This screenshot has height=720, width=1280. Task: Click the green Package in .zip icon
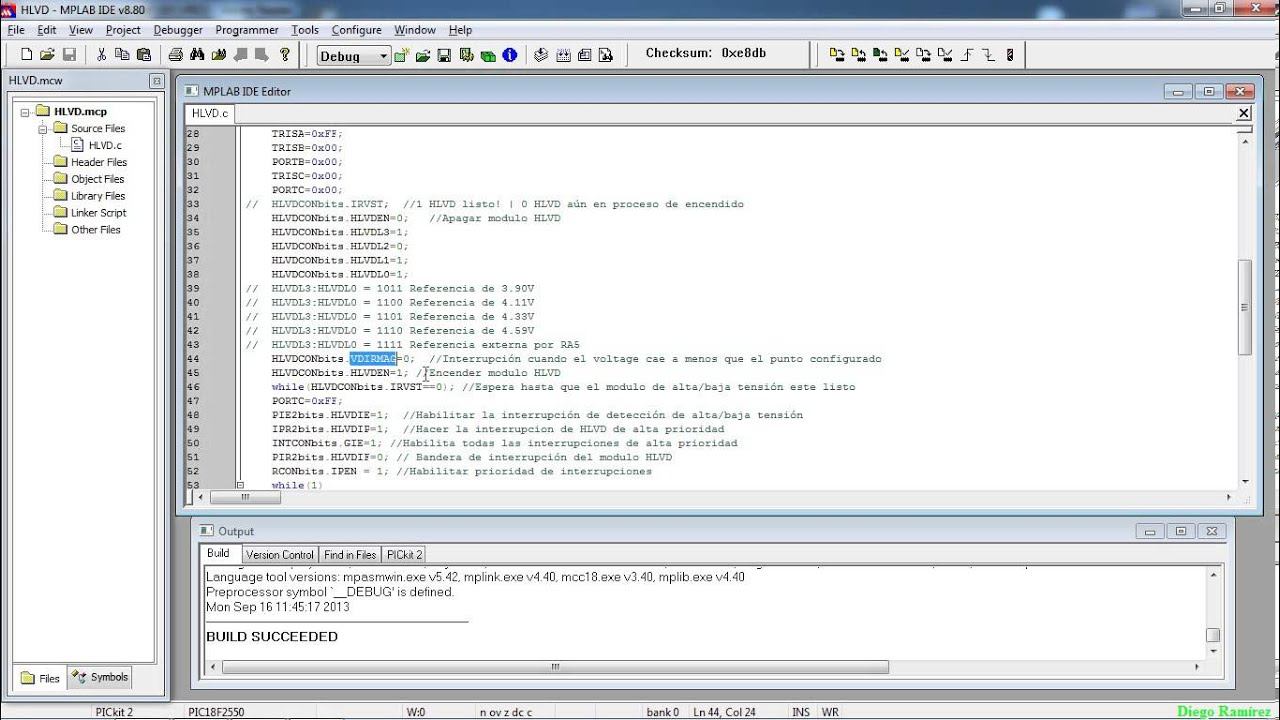488,56
